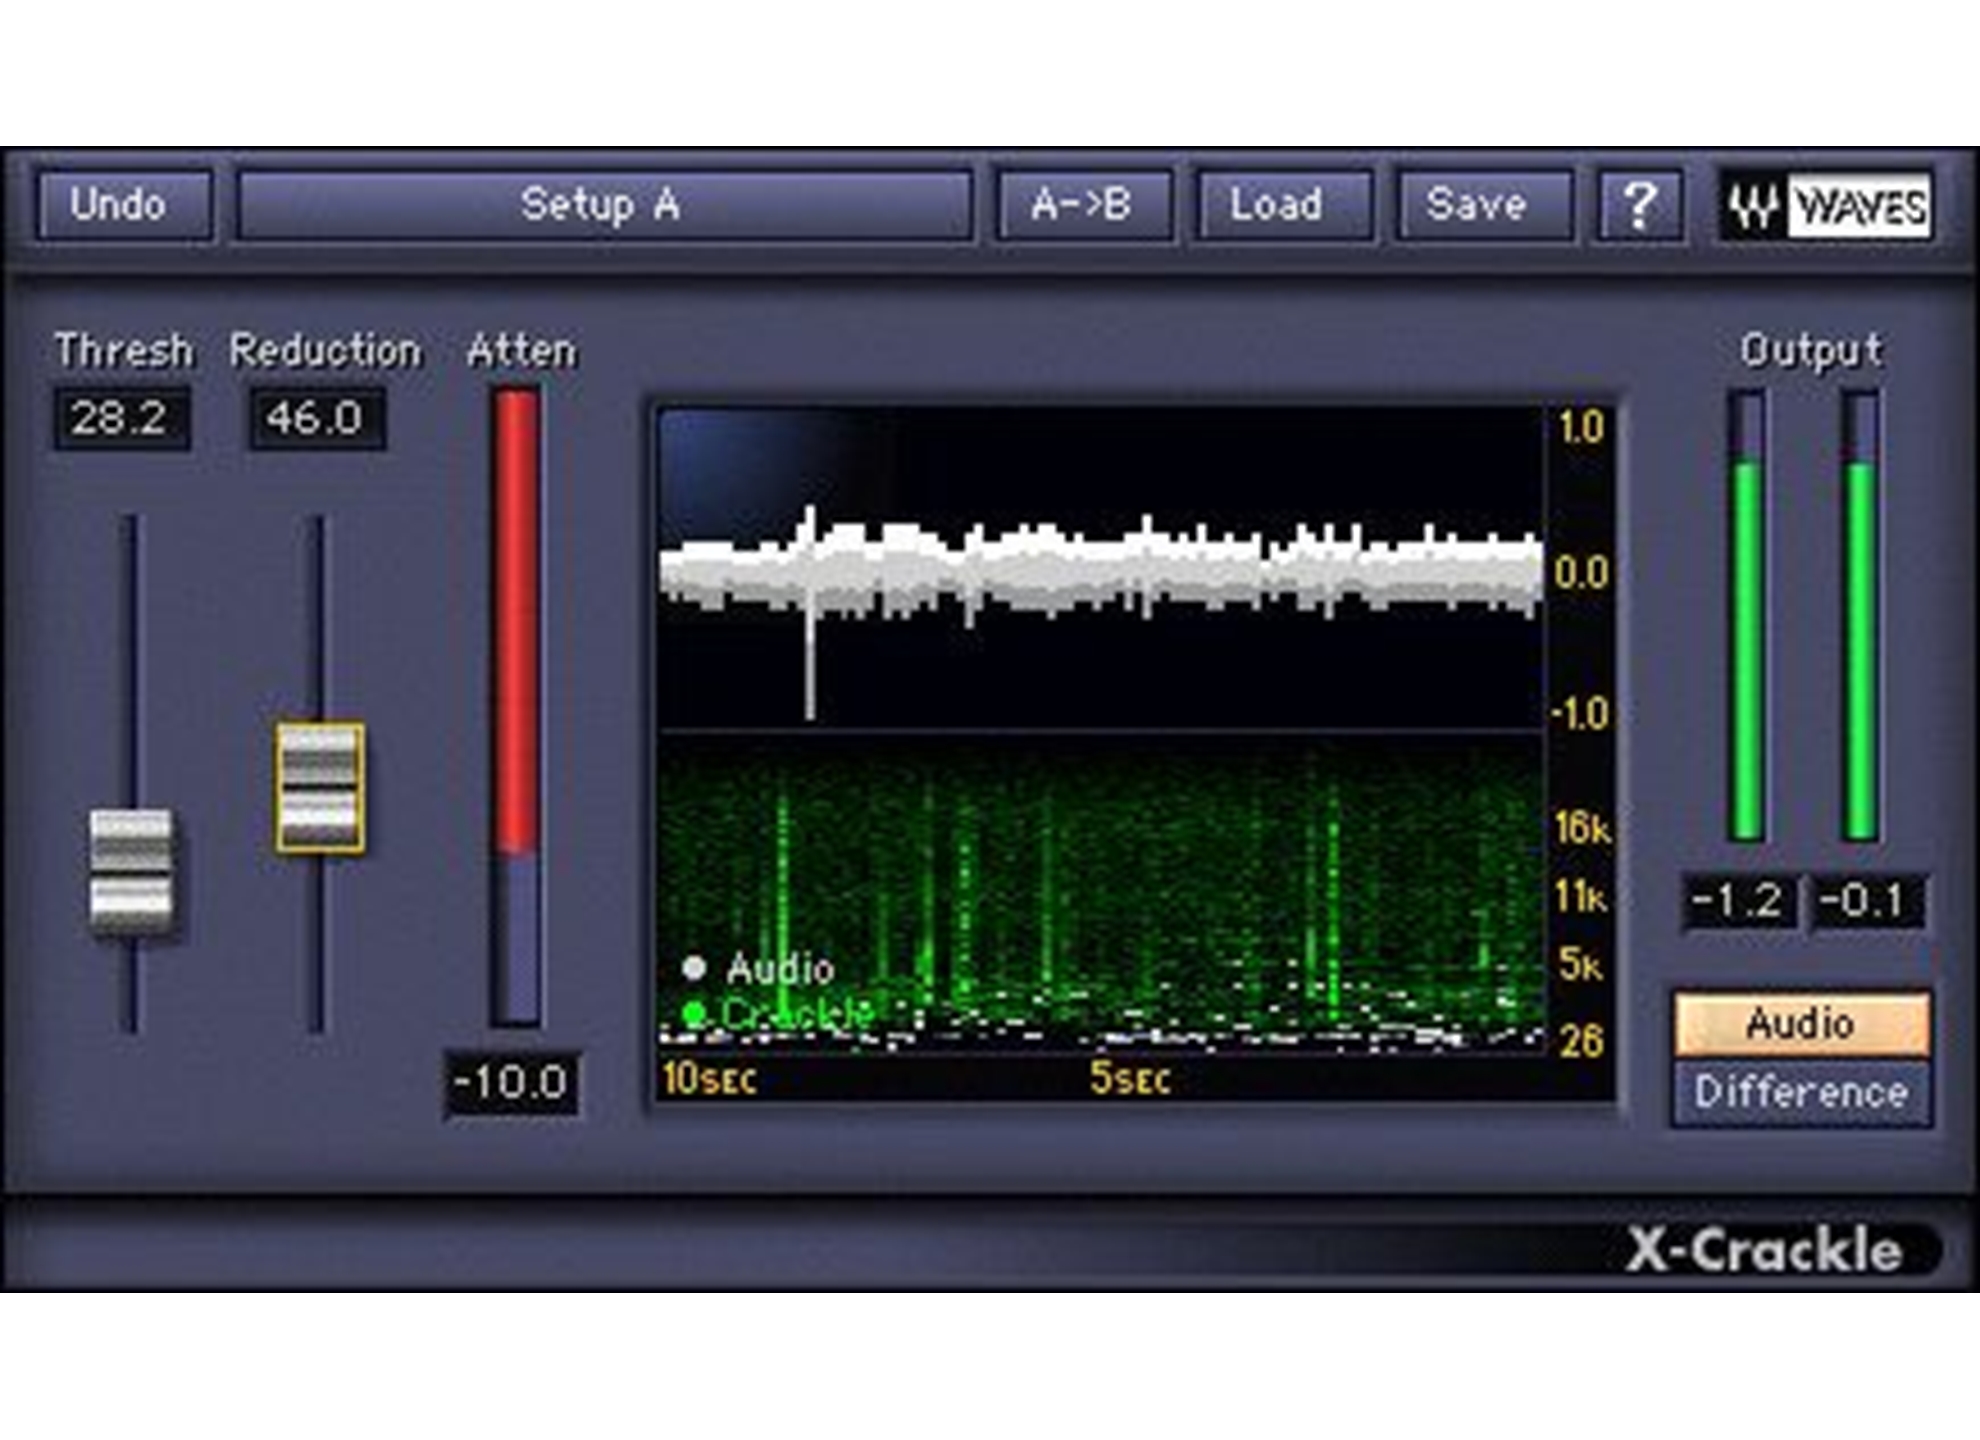The width and height of the screenshot is (1980, 1440).
Task: Click the Thresh value field 28.2
Action: point(120,418)
